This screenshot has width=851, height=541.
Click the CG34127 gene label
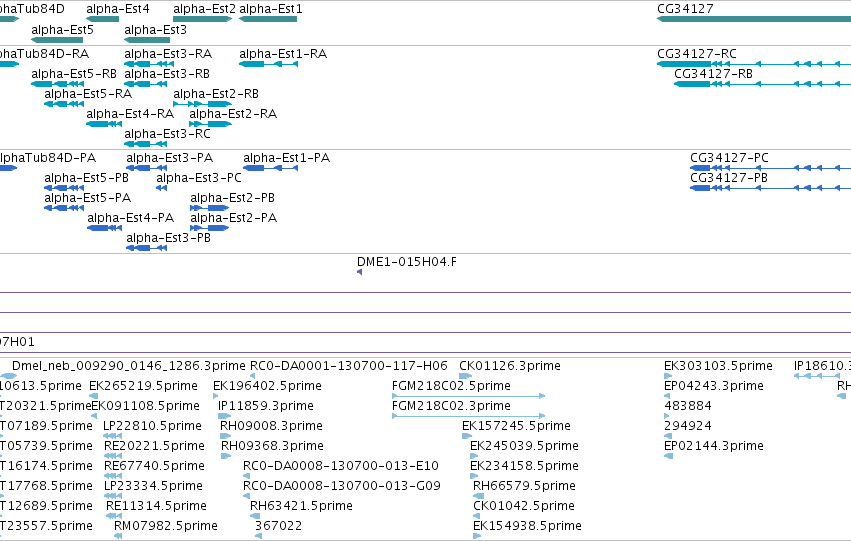tap(685, 9)
